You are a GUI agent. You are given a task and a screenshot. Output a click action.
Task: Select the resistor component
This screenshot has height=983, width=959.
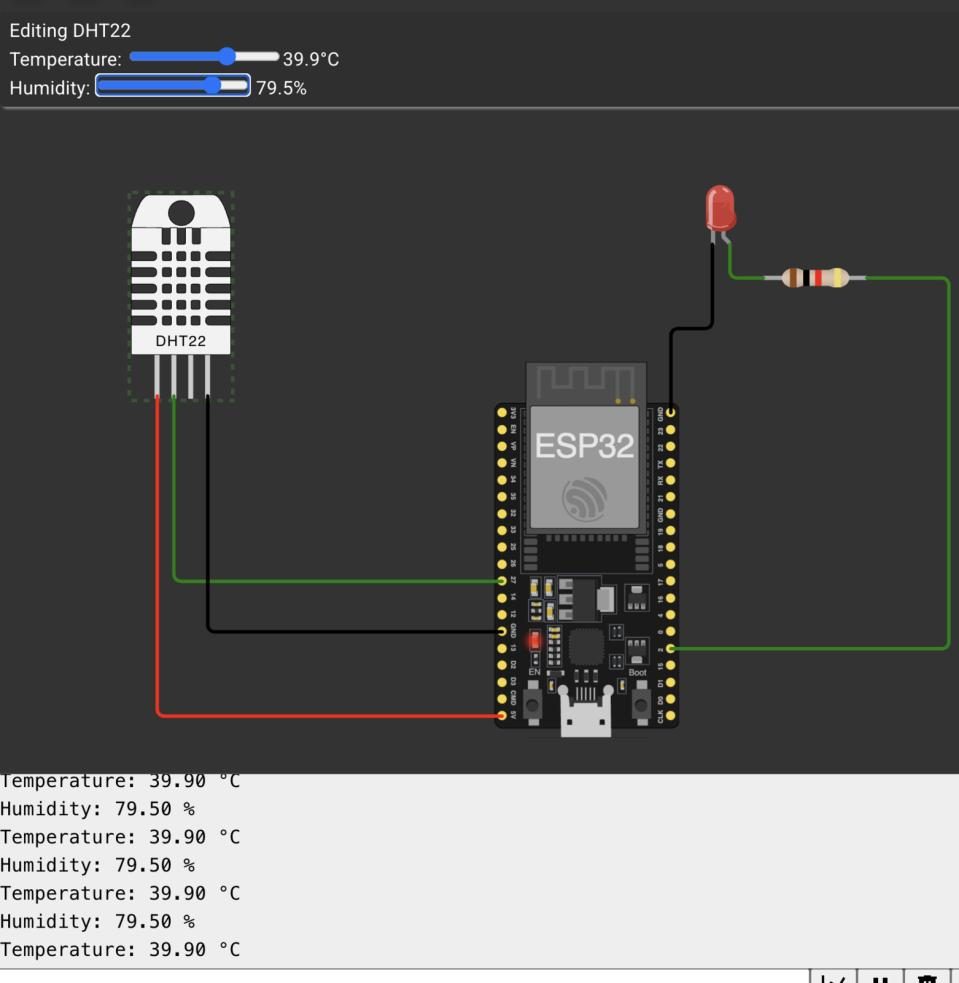click(x=815, y=278)
